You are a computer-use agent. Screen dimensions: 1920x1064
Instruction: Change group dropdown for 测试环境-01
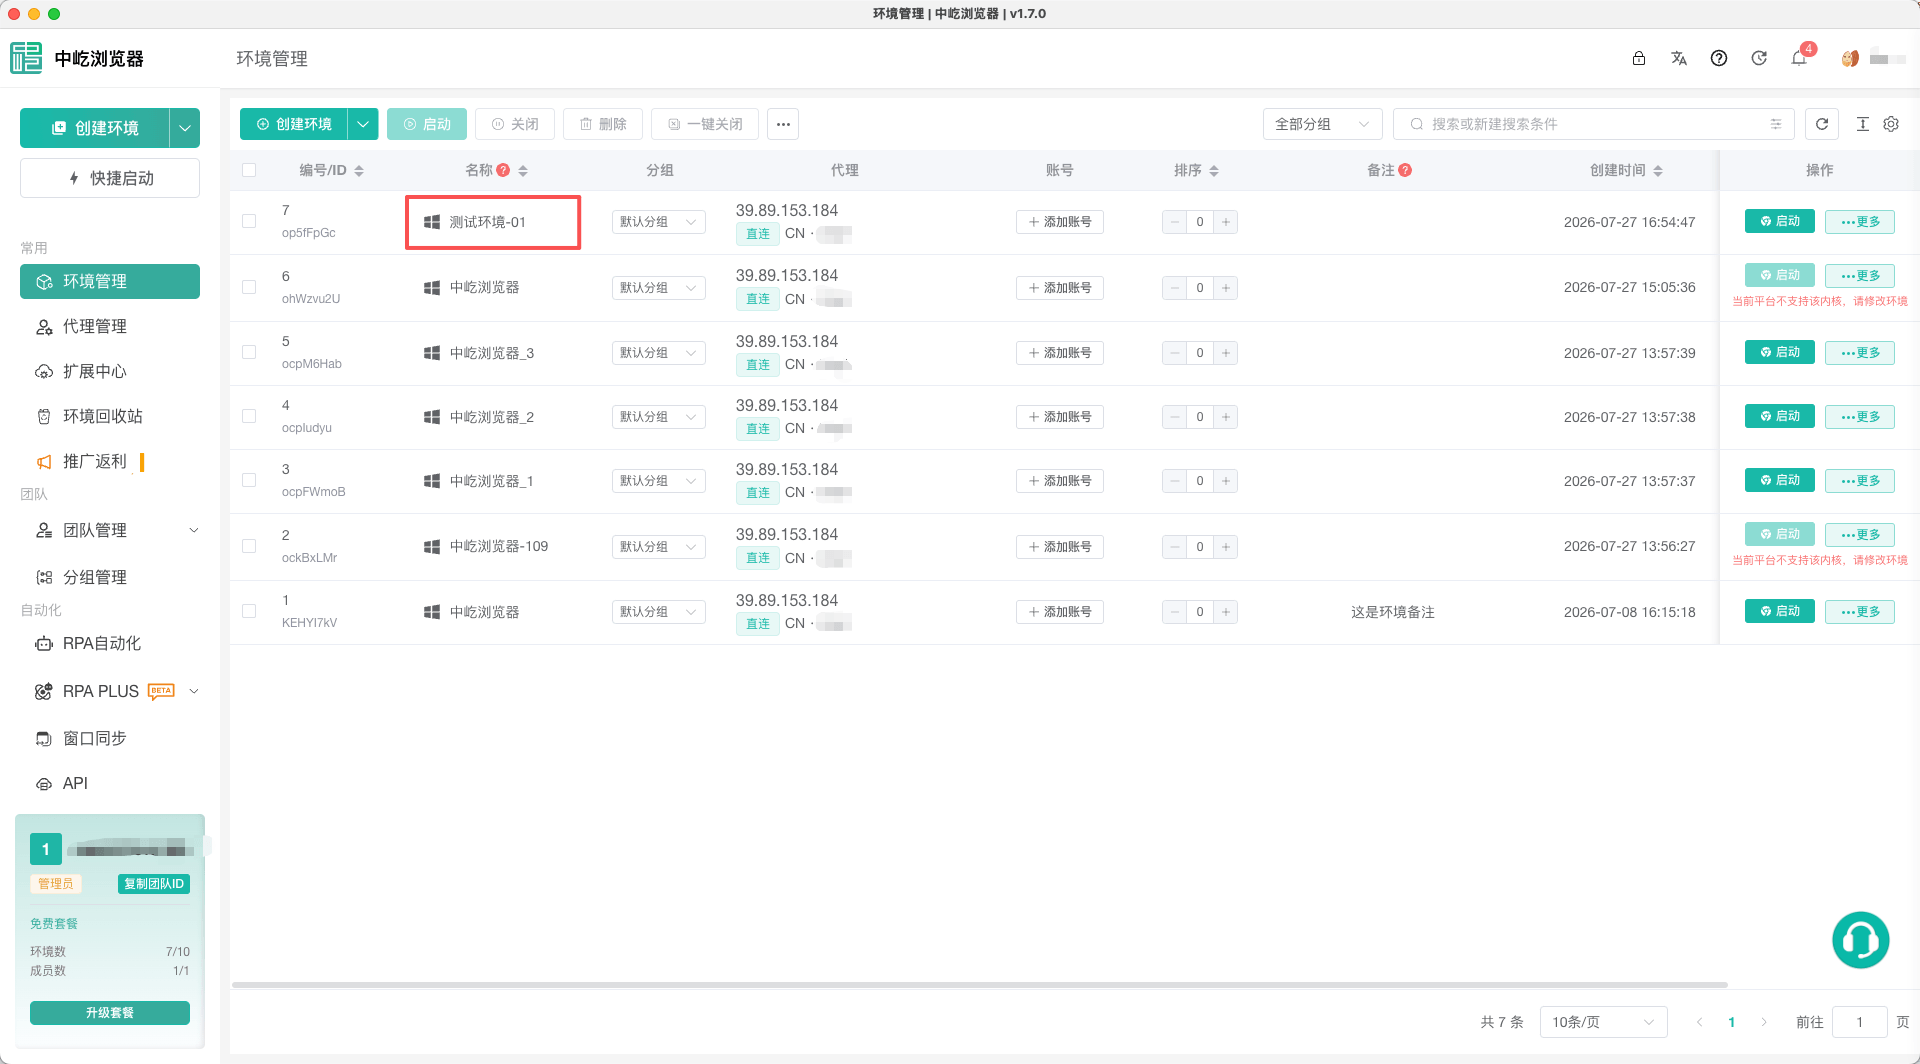point(658,222)
